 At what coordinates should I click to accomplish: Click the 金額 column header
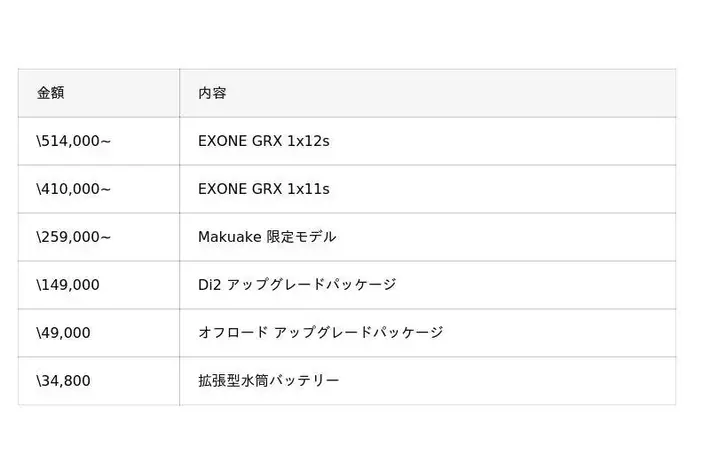pyautogui.click(x=50, y=93)
